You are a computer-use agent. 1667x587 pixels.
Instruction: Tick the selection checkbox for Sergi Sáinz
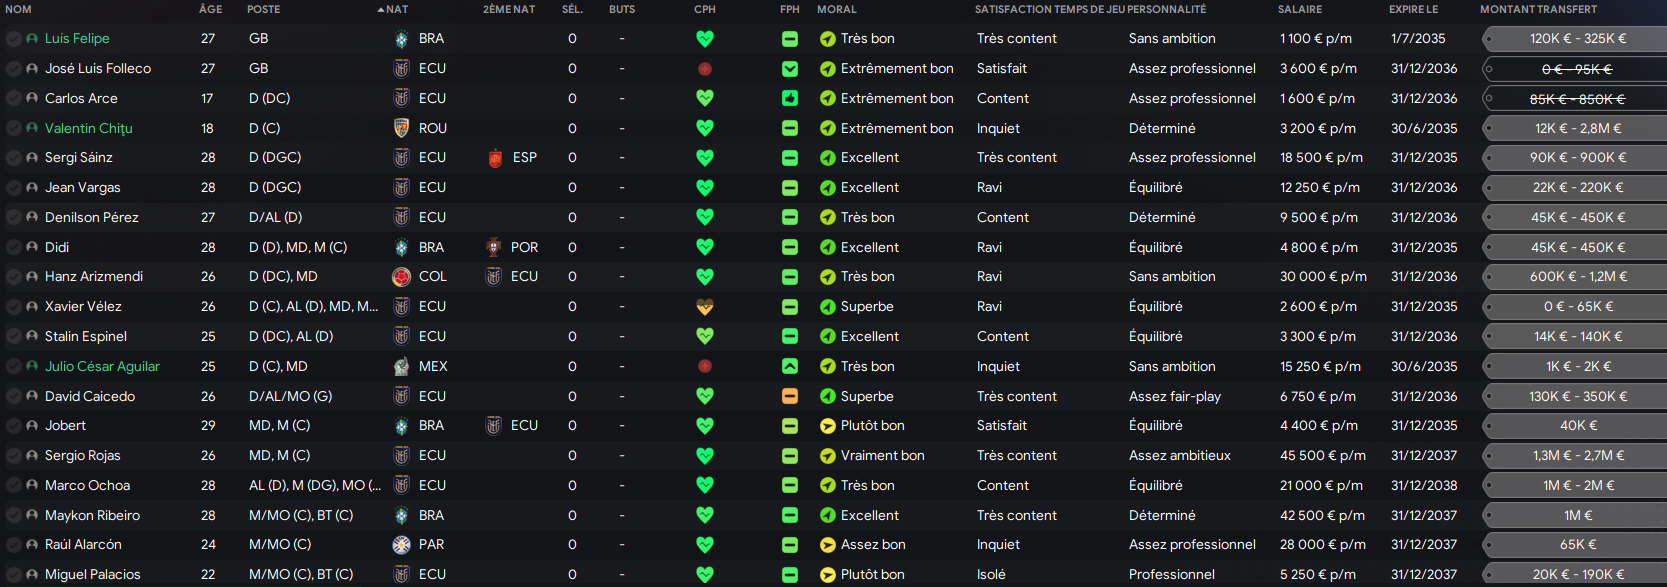coord(14,158)
